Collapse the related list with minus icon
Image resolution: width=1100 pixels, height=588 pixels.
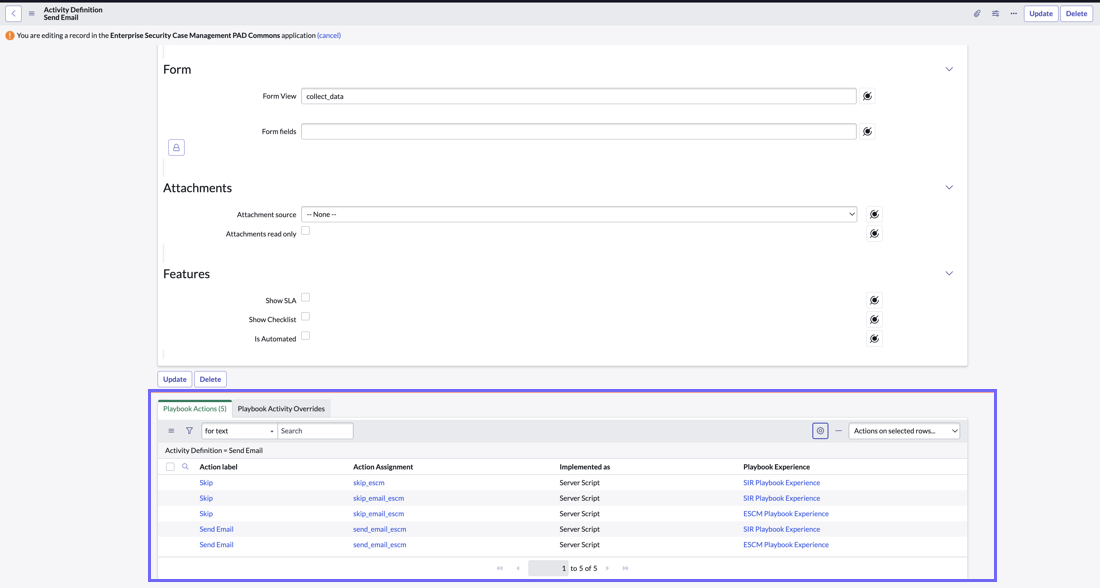[x=838, y=431]
